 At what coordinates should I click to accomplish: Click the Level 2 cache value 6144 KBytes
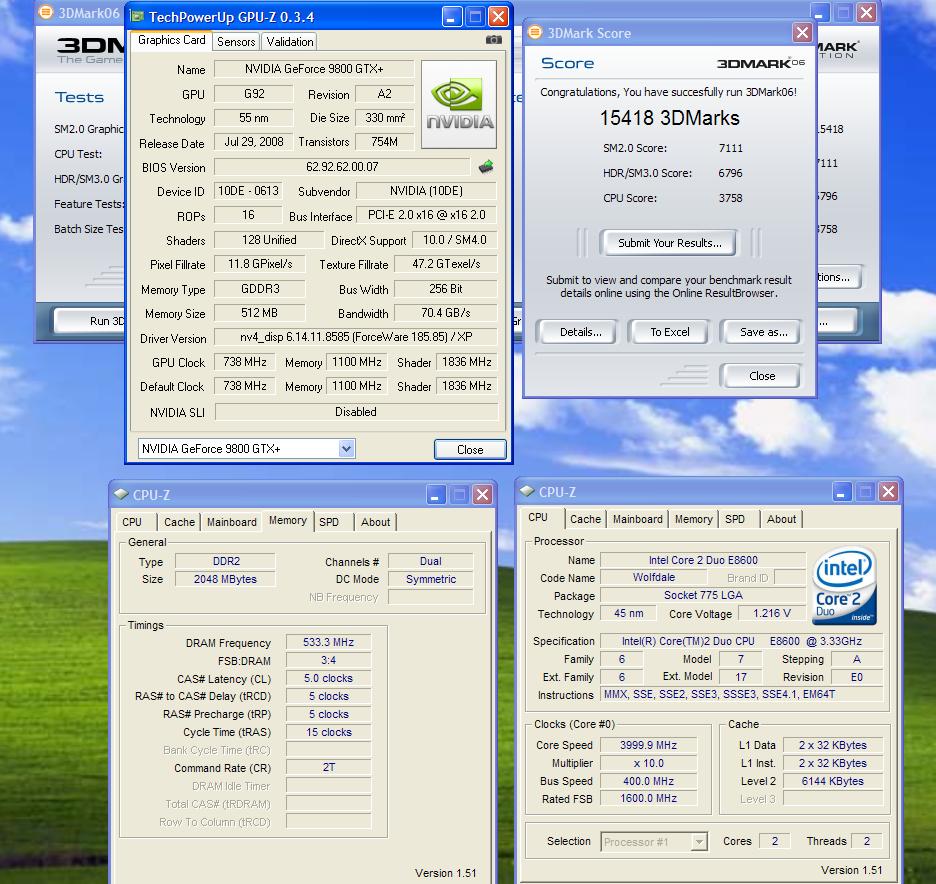click(833, 781)
